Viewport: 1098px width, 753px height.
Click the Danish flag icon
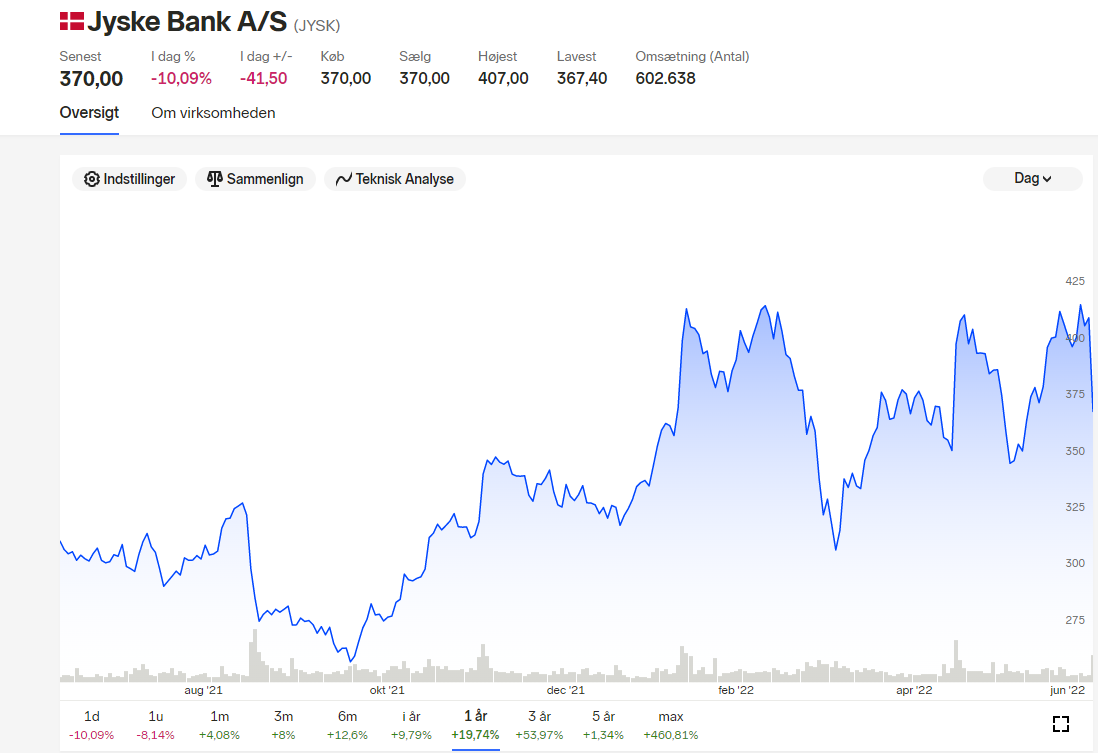[x=71, y=21]
